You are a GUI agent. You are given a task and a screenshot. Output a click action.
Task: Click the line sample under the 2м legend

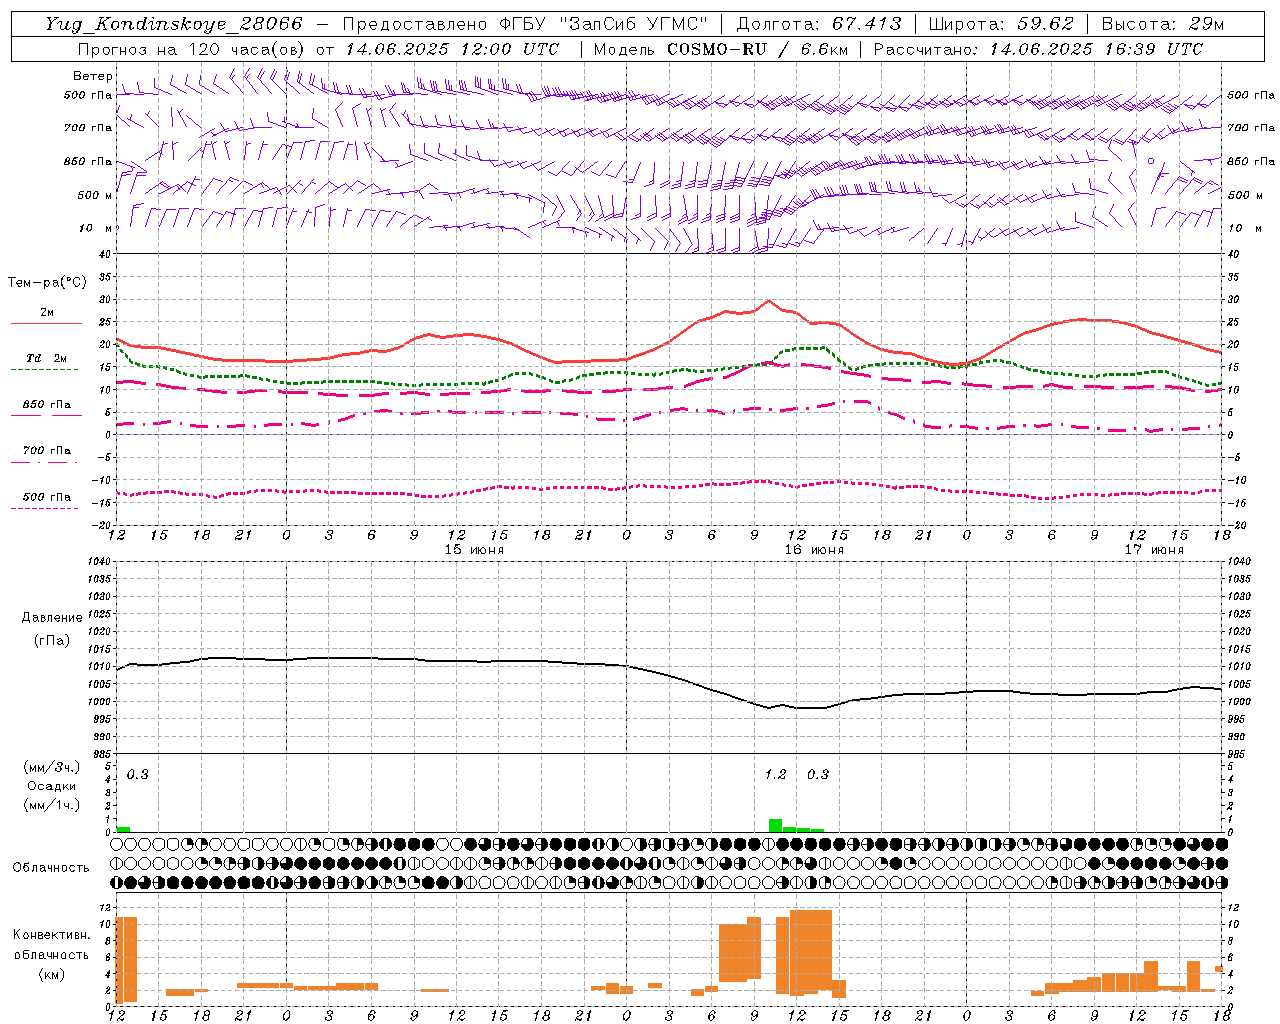tap(46, 323)
